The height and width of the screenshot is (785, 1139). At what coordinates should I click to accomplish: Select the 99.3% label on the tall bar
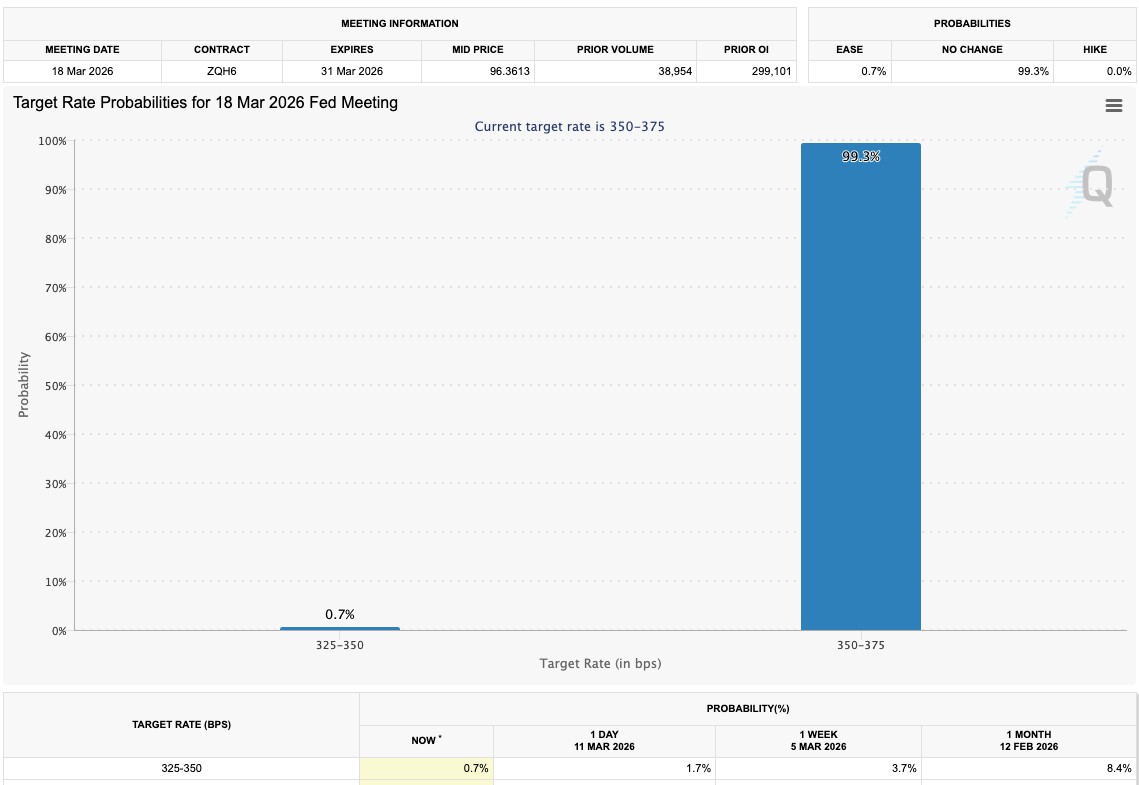point(861,156)
